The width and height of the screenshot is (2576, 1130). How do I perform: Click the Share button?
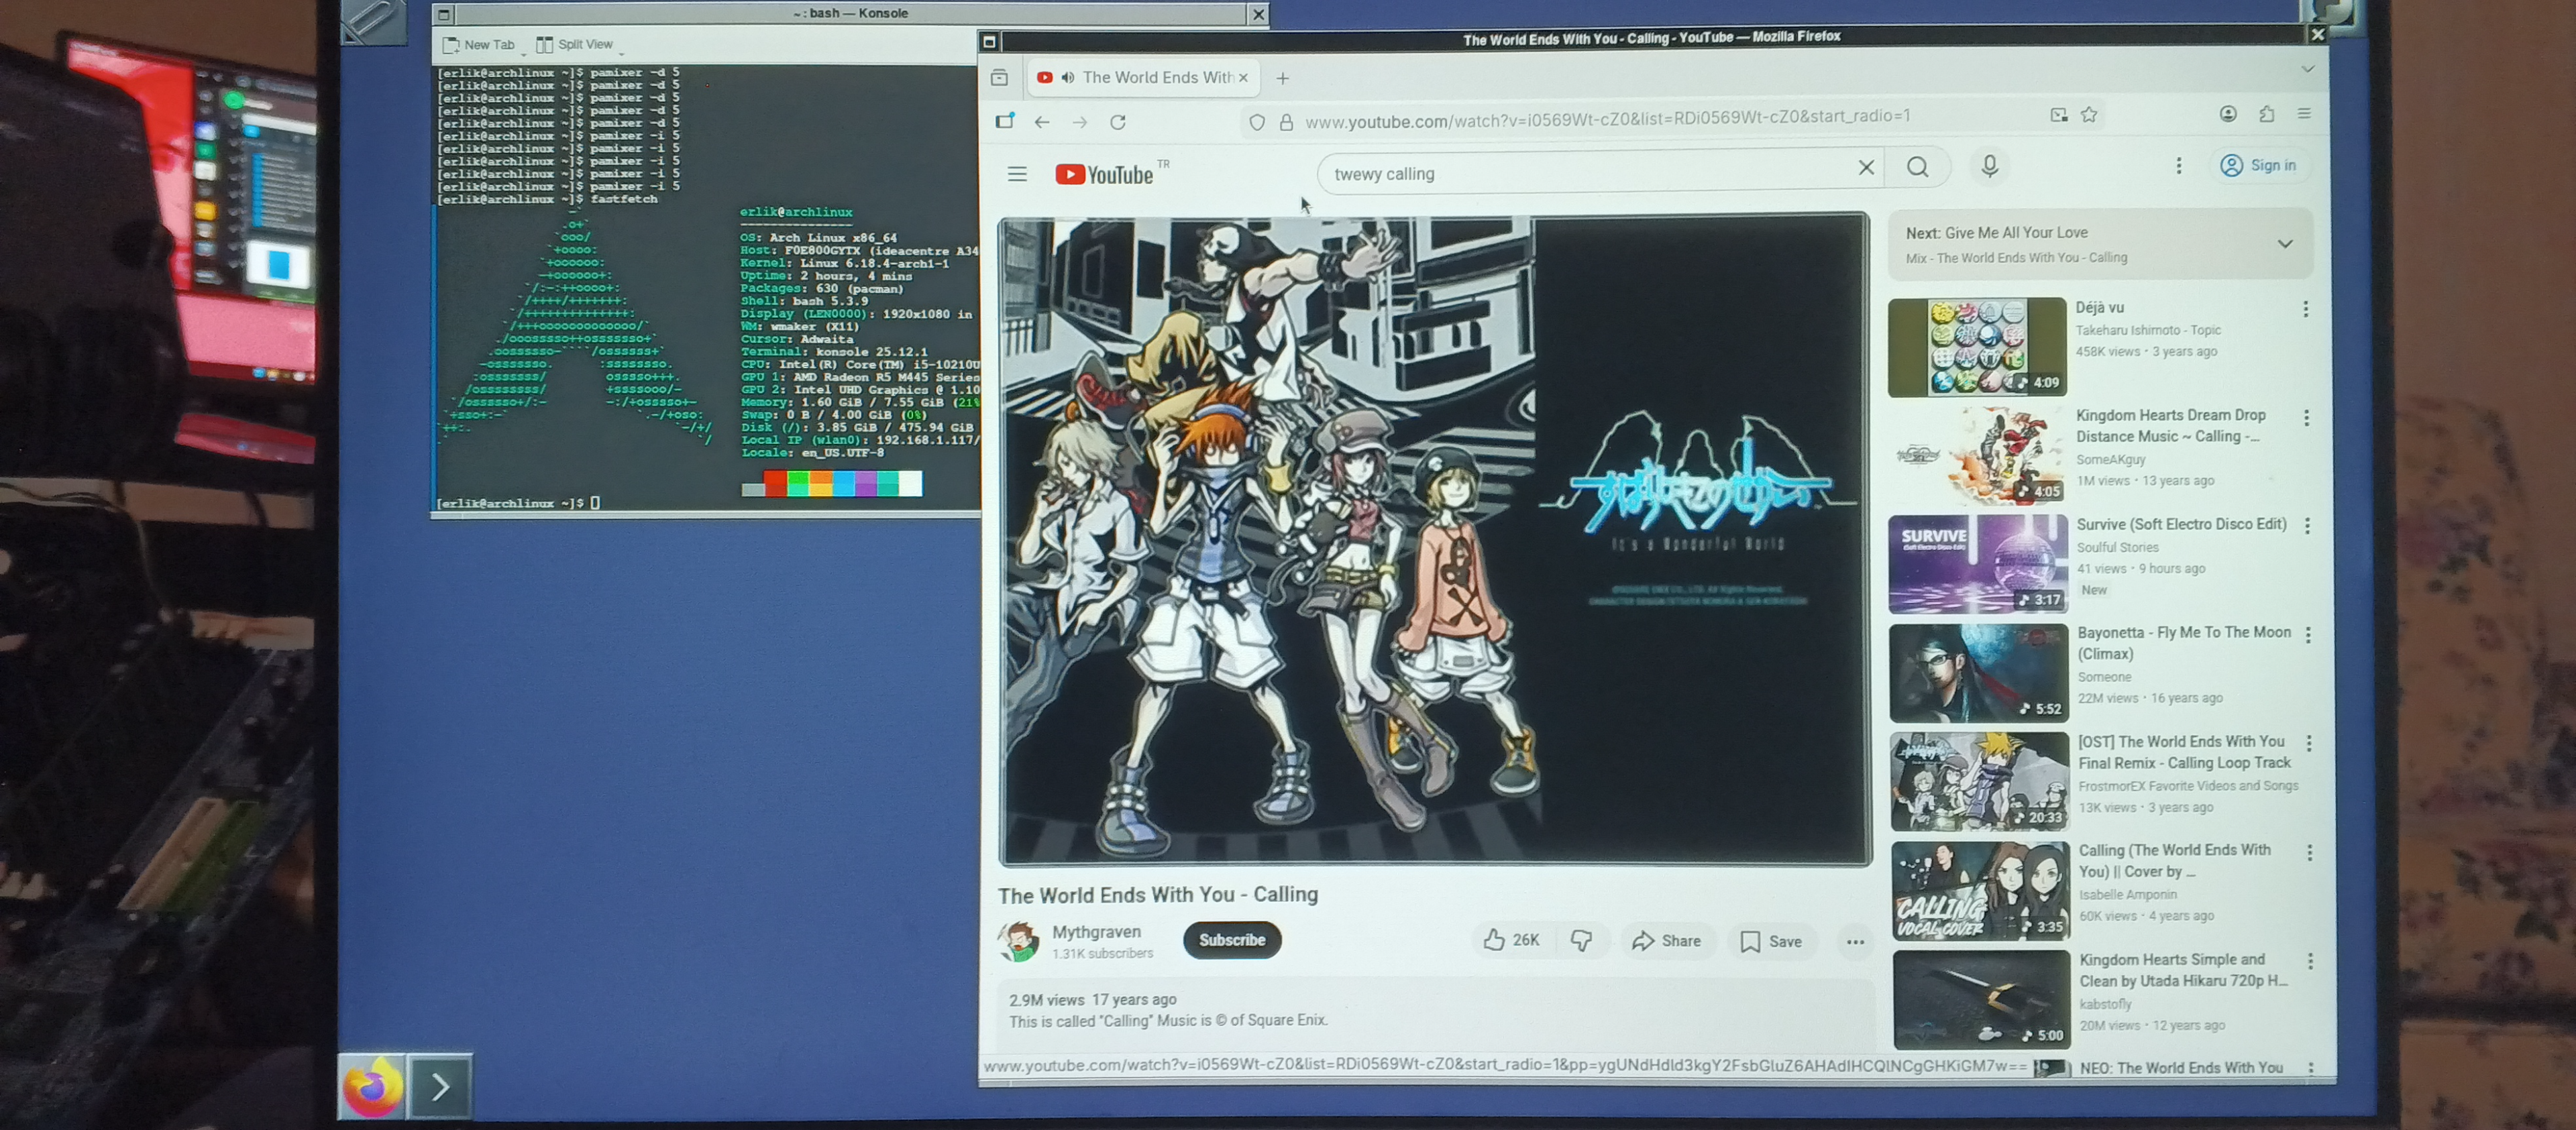point(1666,941)
